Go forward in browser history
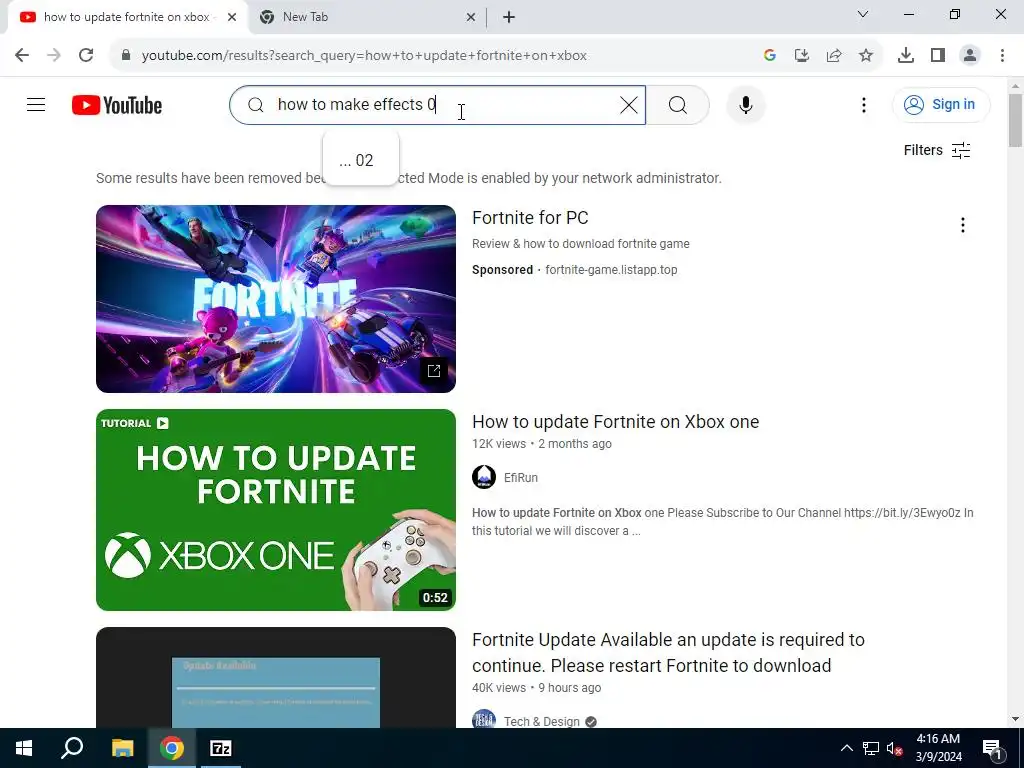Image resolution: width=1024 pixels, height=768 pixels. pyautogui.click(x=54, y=55)
